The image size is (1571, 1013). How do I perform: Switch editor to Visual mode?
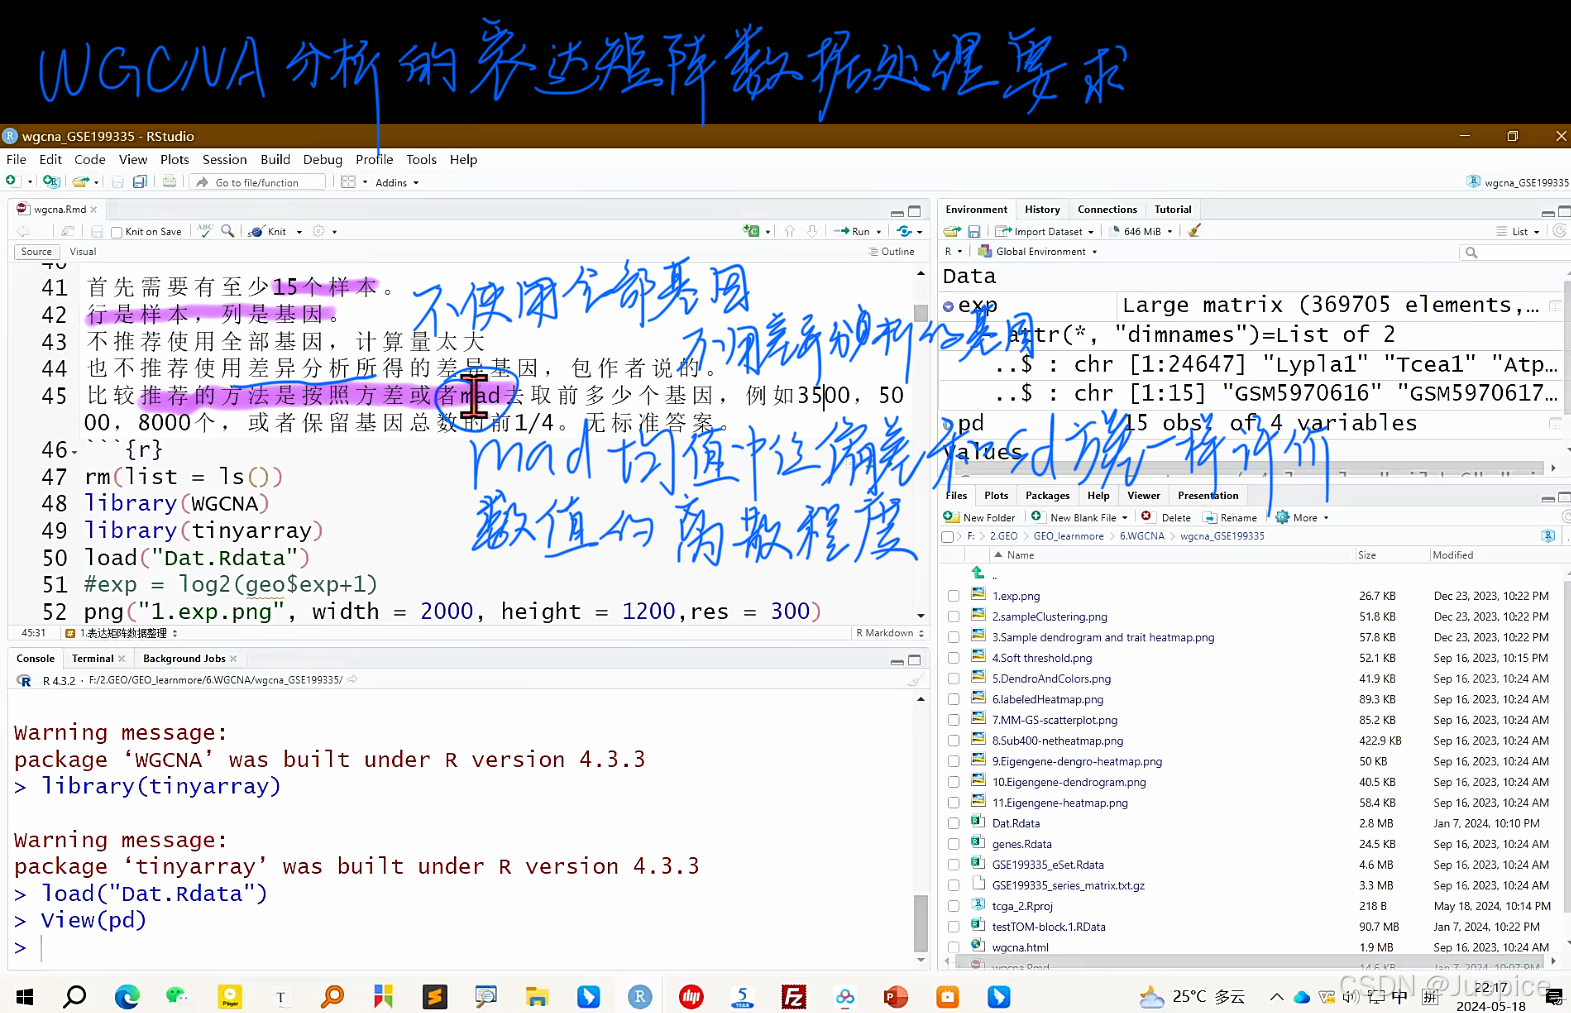[83, 252]
